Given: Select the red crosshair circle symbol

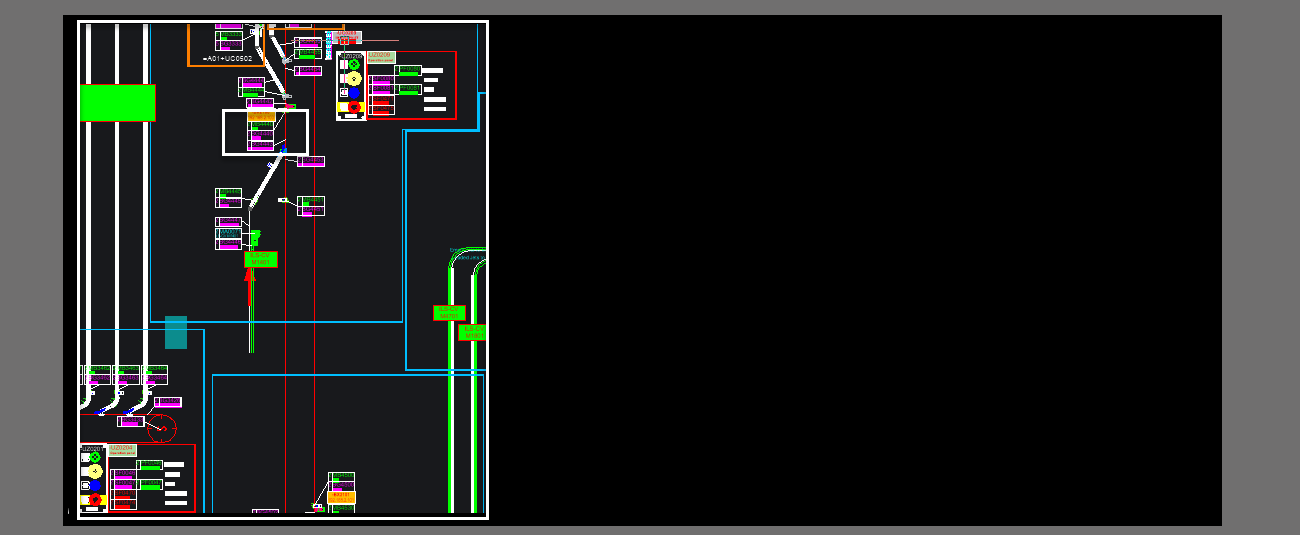Looking at the screenshot, I should coord(161,428).
